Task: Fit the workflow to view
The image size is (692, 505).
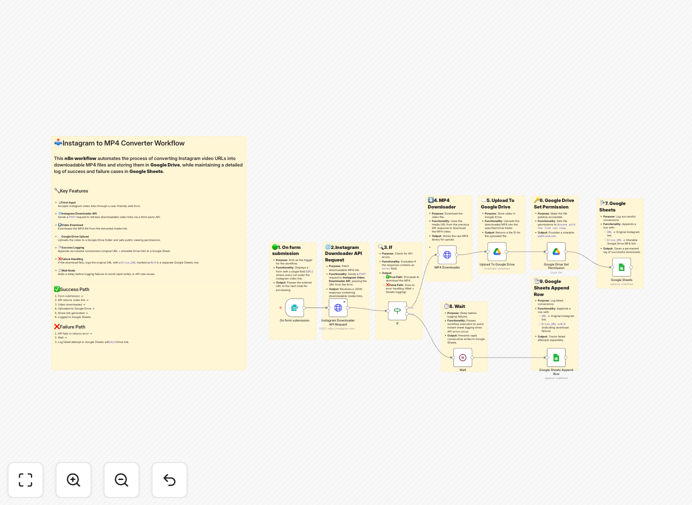Action: point(26,480)
